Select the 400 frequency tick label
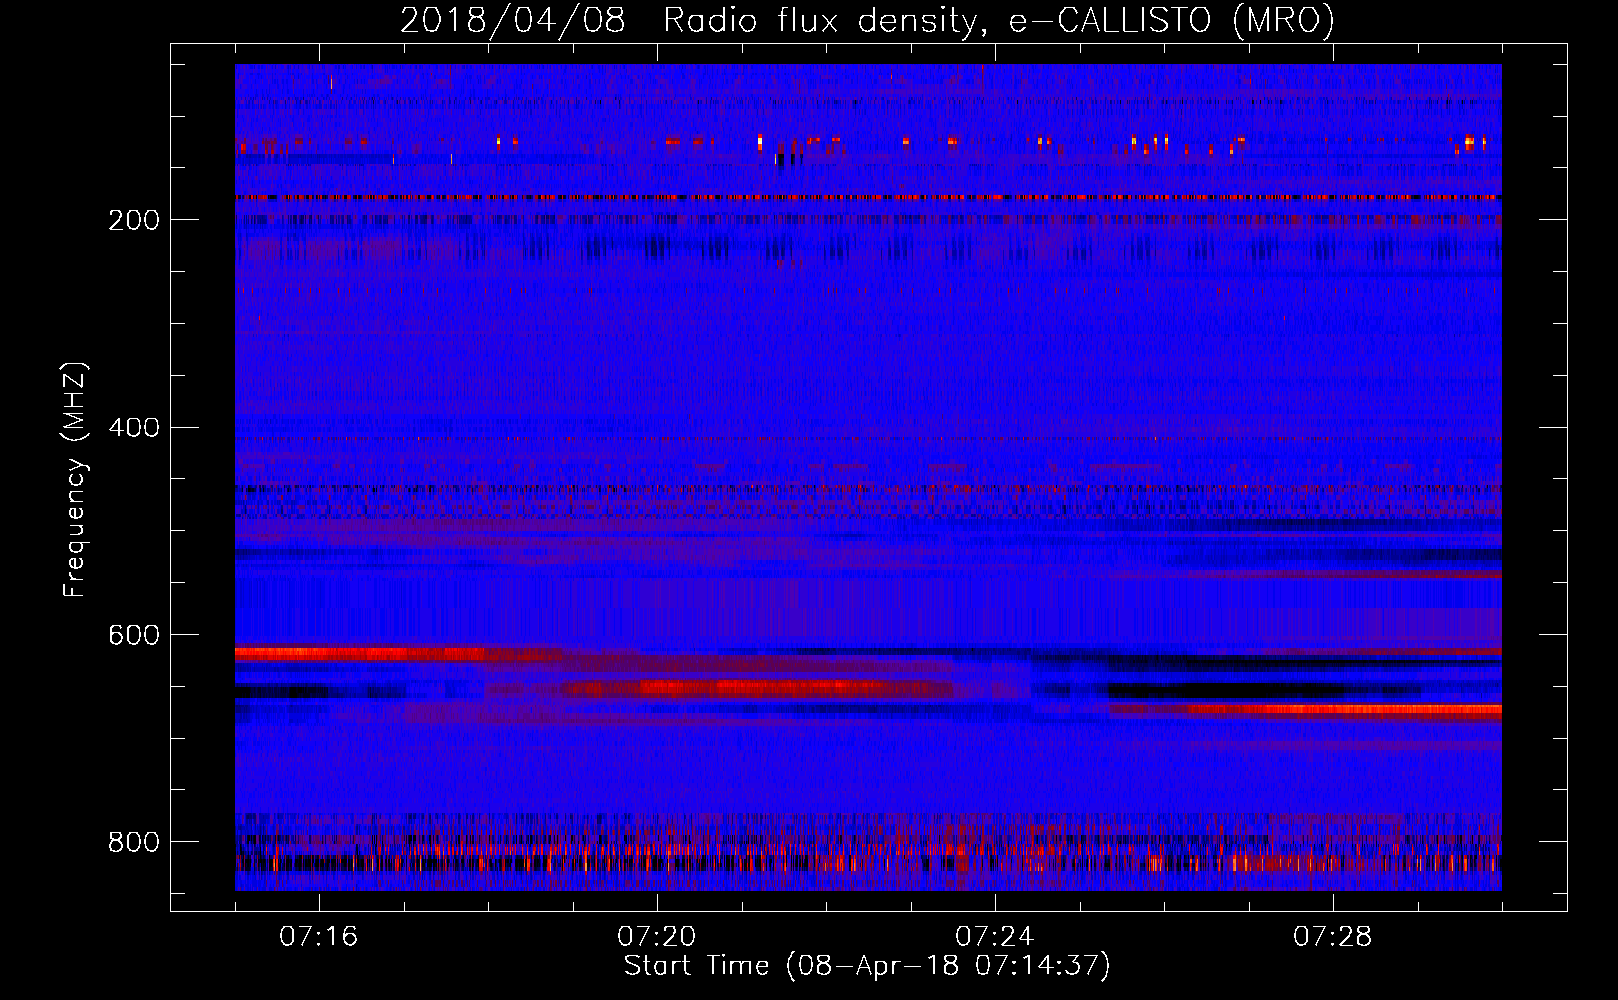Viewport: 1618px width, 1000px height. [133, 428]
